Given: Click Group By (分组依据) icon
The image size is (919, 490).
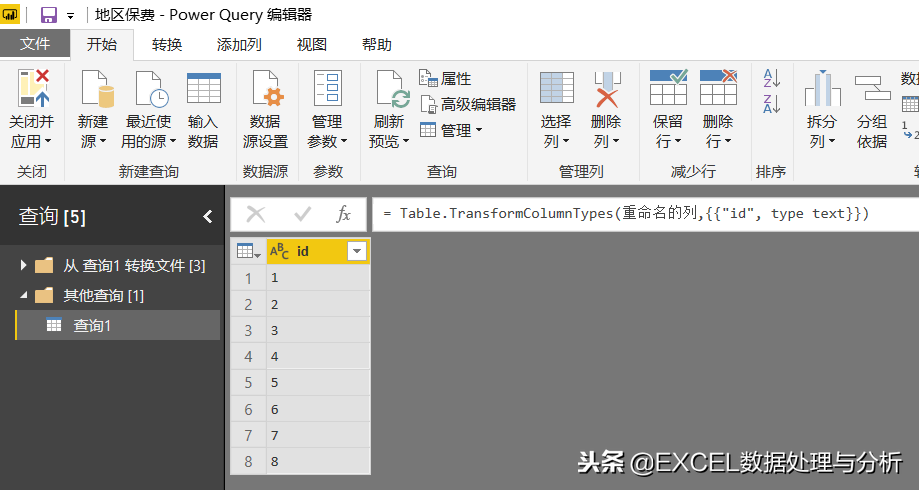Looking at the screenshot, I should click(872, 88).
